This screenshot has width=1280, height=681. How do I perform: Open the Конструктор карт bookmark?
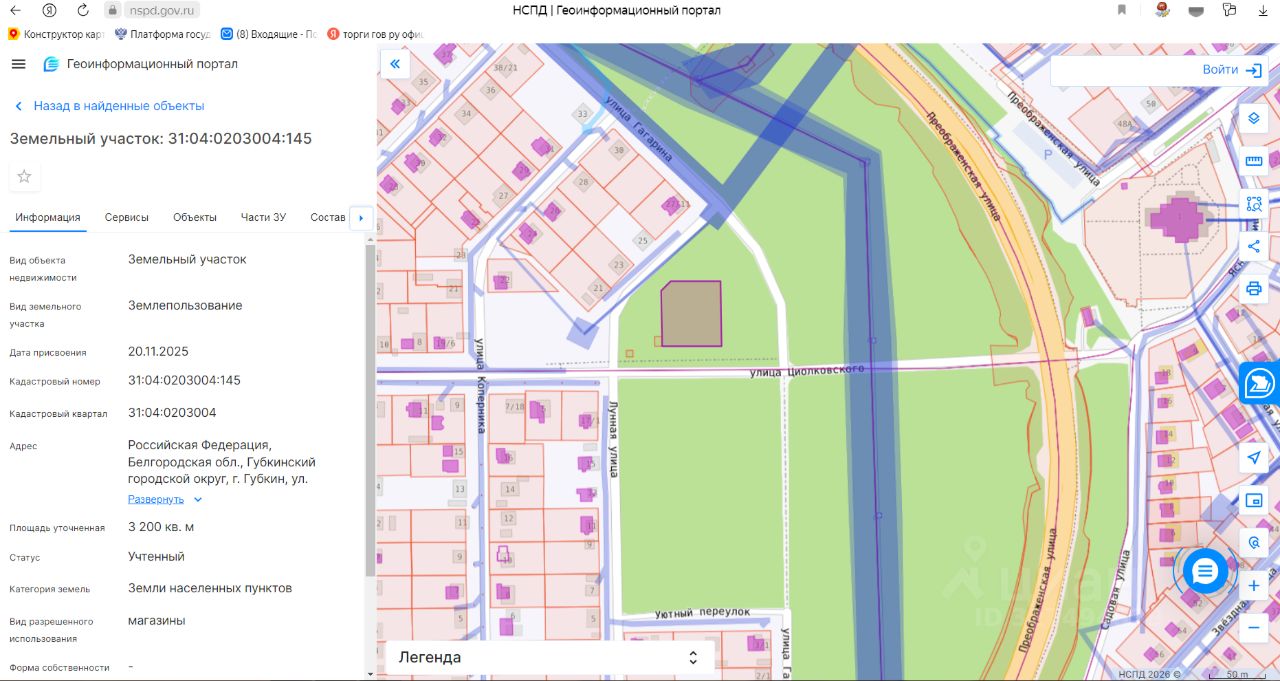pos(56,34)
